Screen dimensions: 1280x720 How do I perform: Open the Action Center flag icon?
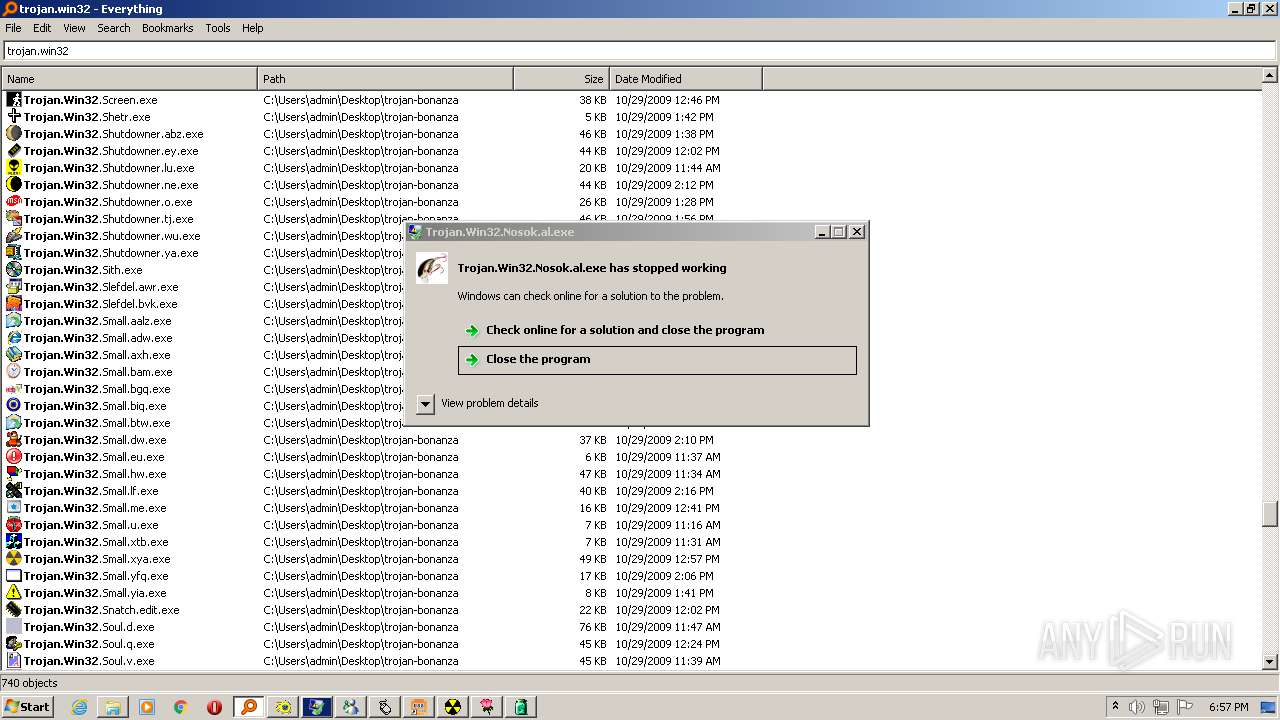1185,707
